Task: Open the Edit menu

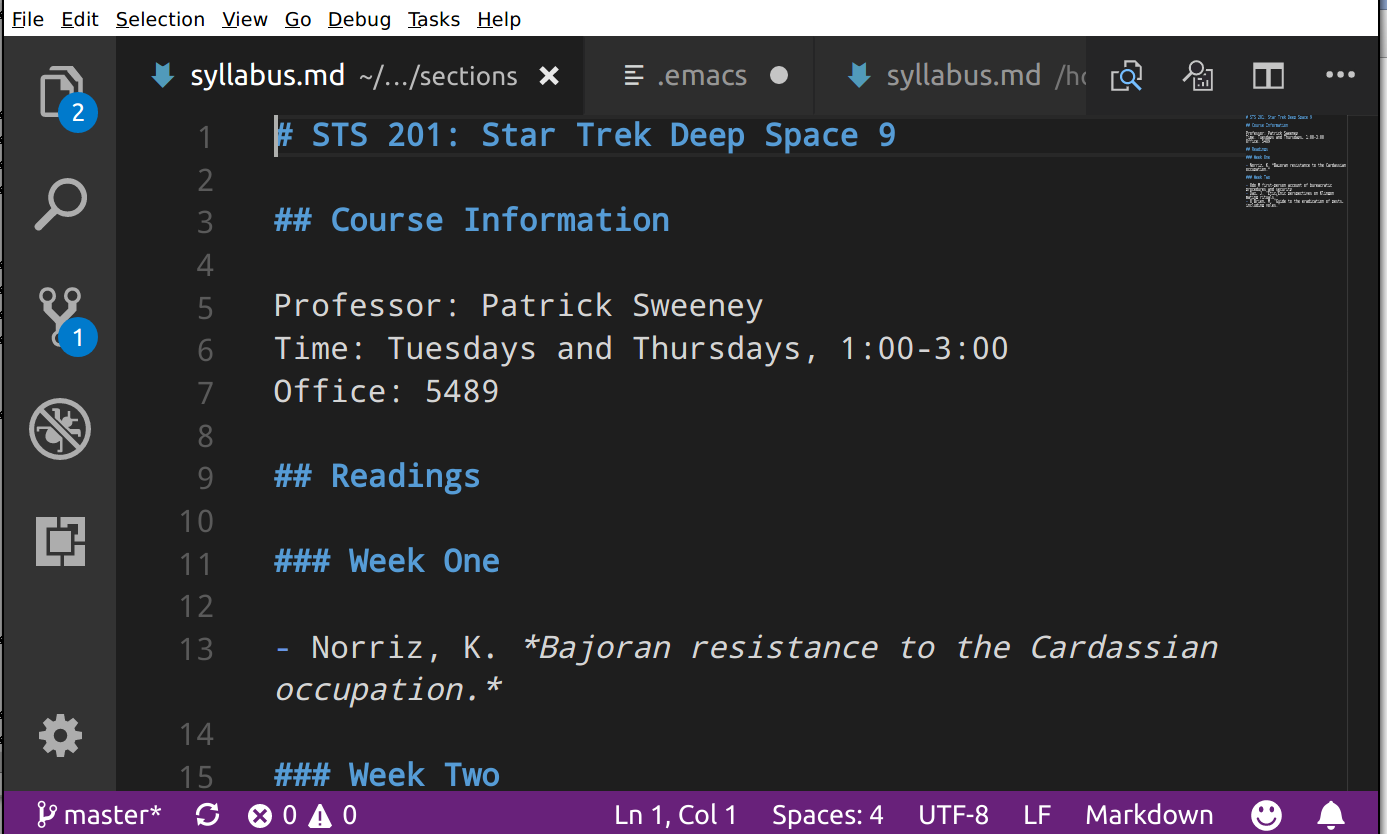Action: tap(80, 19)
